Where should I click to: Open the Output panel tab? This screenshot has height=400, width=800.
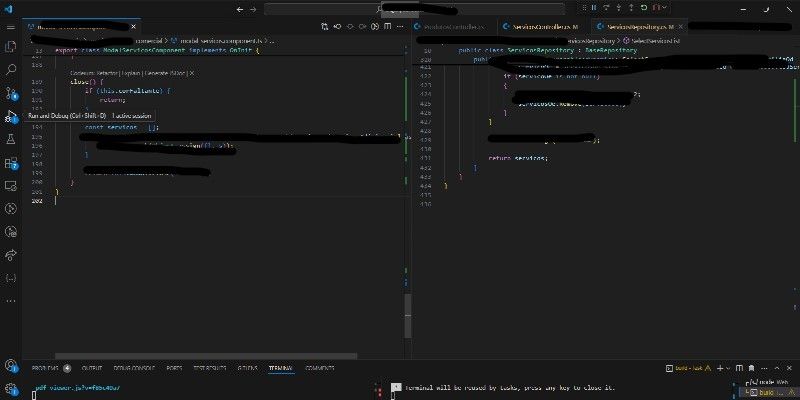pos(92,368)
